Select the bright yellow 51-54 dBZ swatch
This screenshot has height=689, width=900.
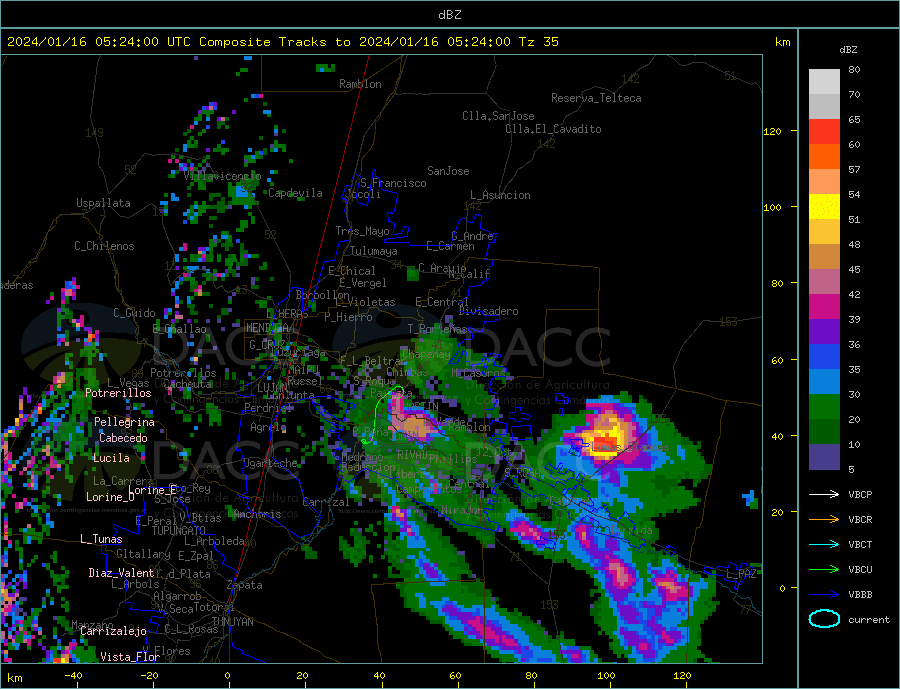tap(824, 207)
